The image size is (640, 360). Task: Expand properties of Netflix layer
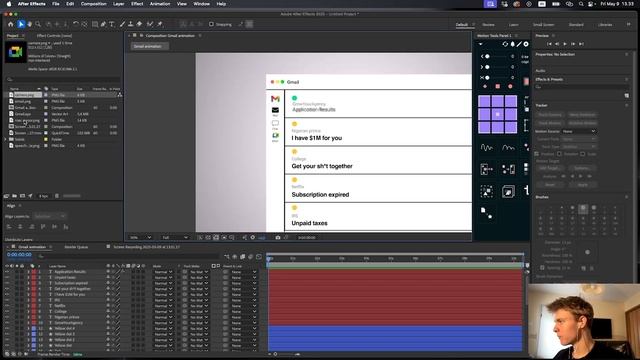29,306
